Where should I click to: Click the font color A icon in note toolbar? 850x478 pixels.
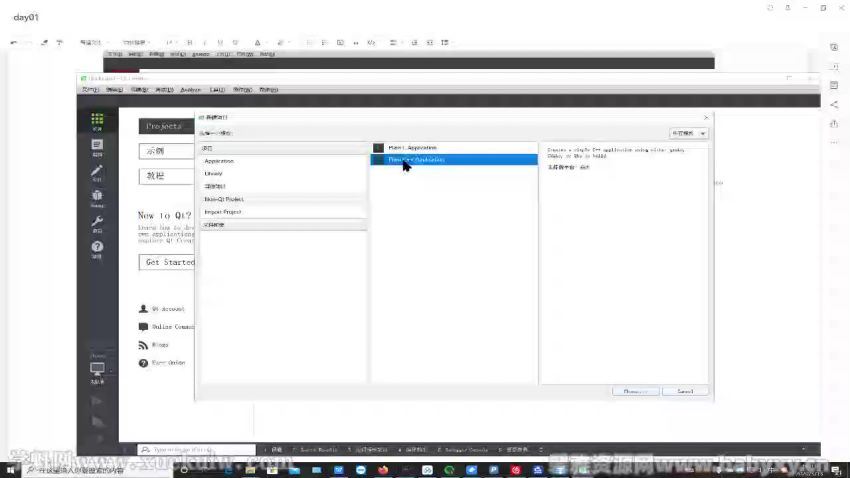pyautogui.click(x=257, y=42)
